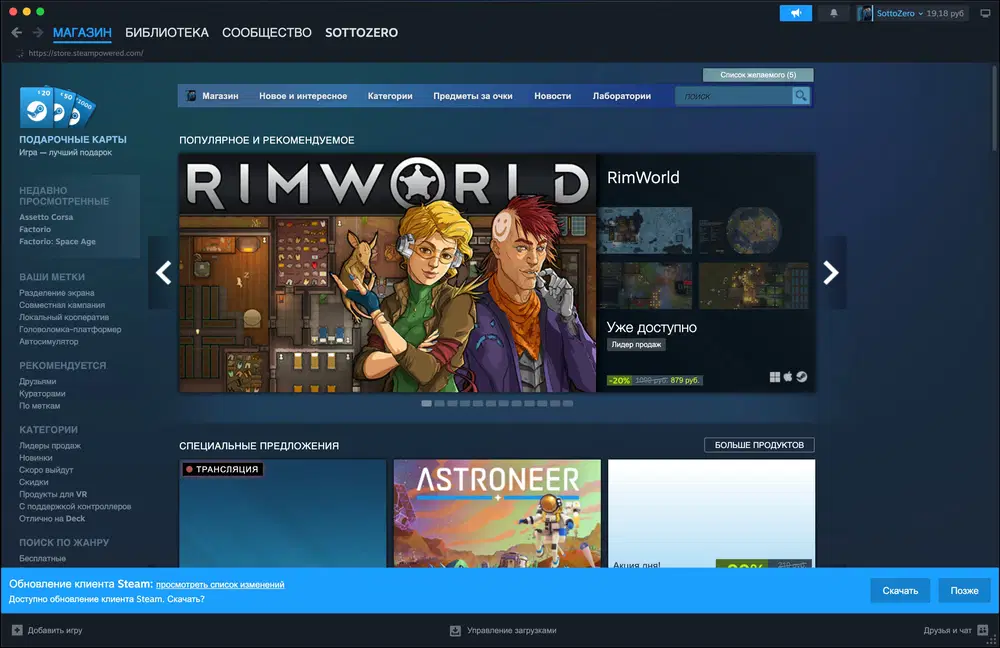Show previous featured game with left chevron

click(x=163, y=273)
